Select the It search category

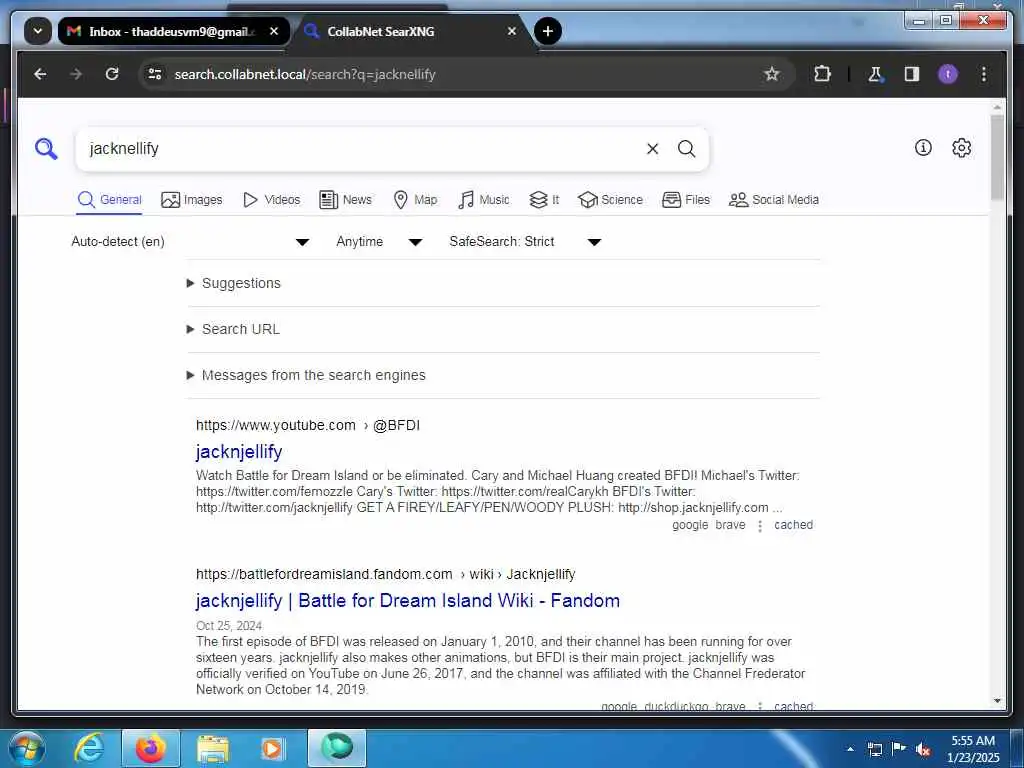click(544, 200)
